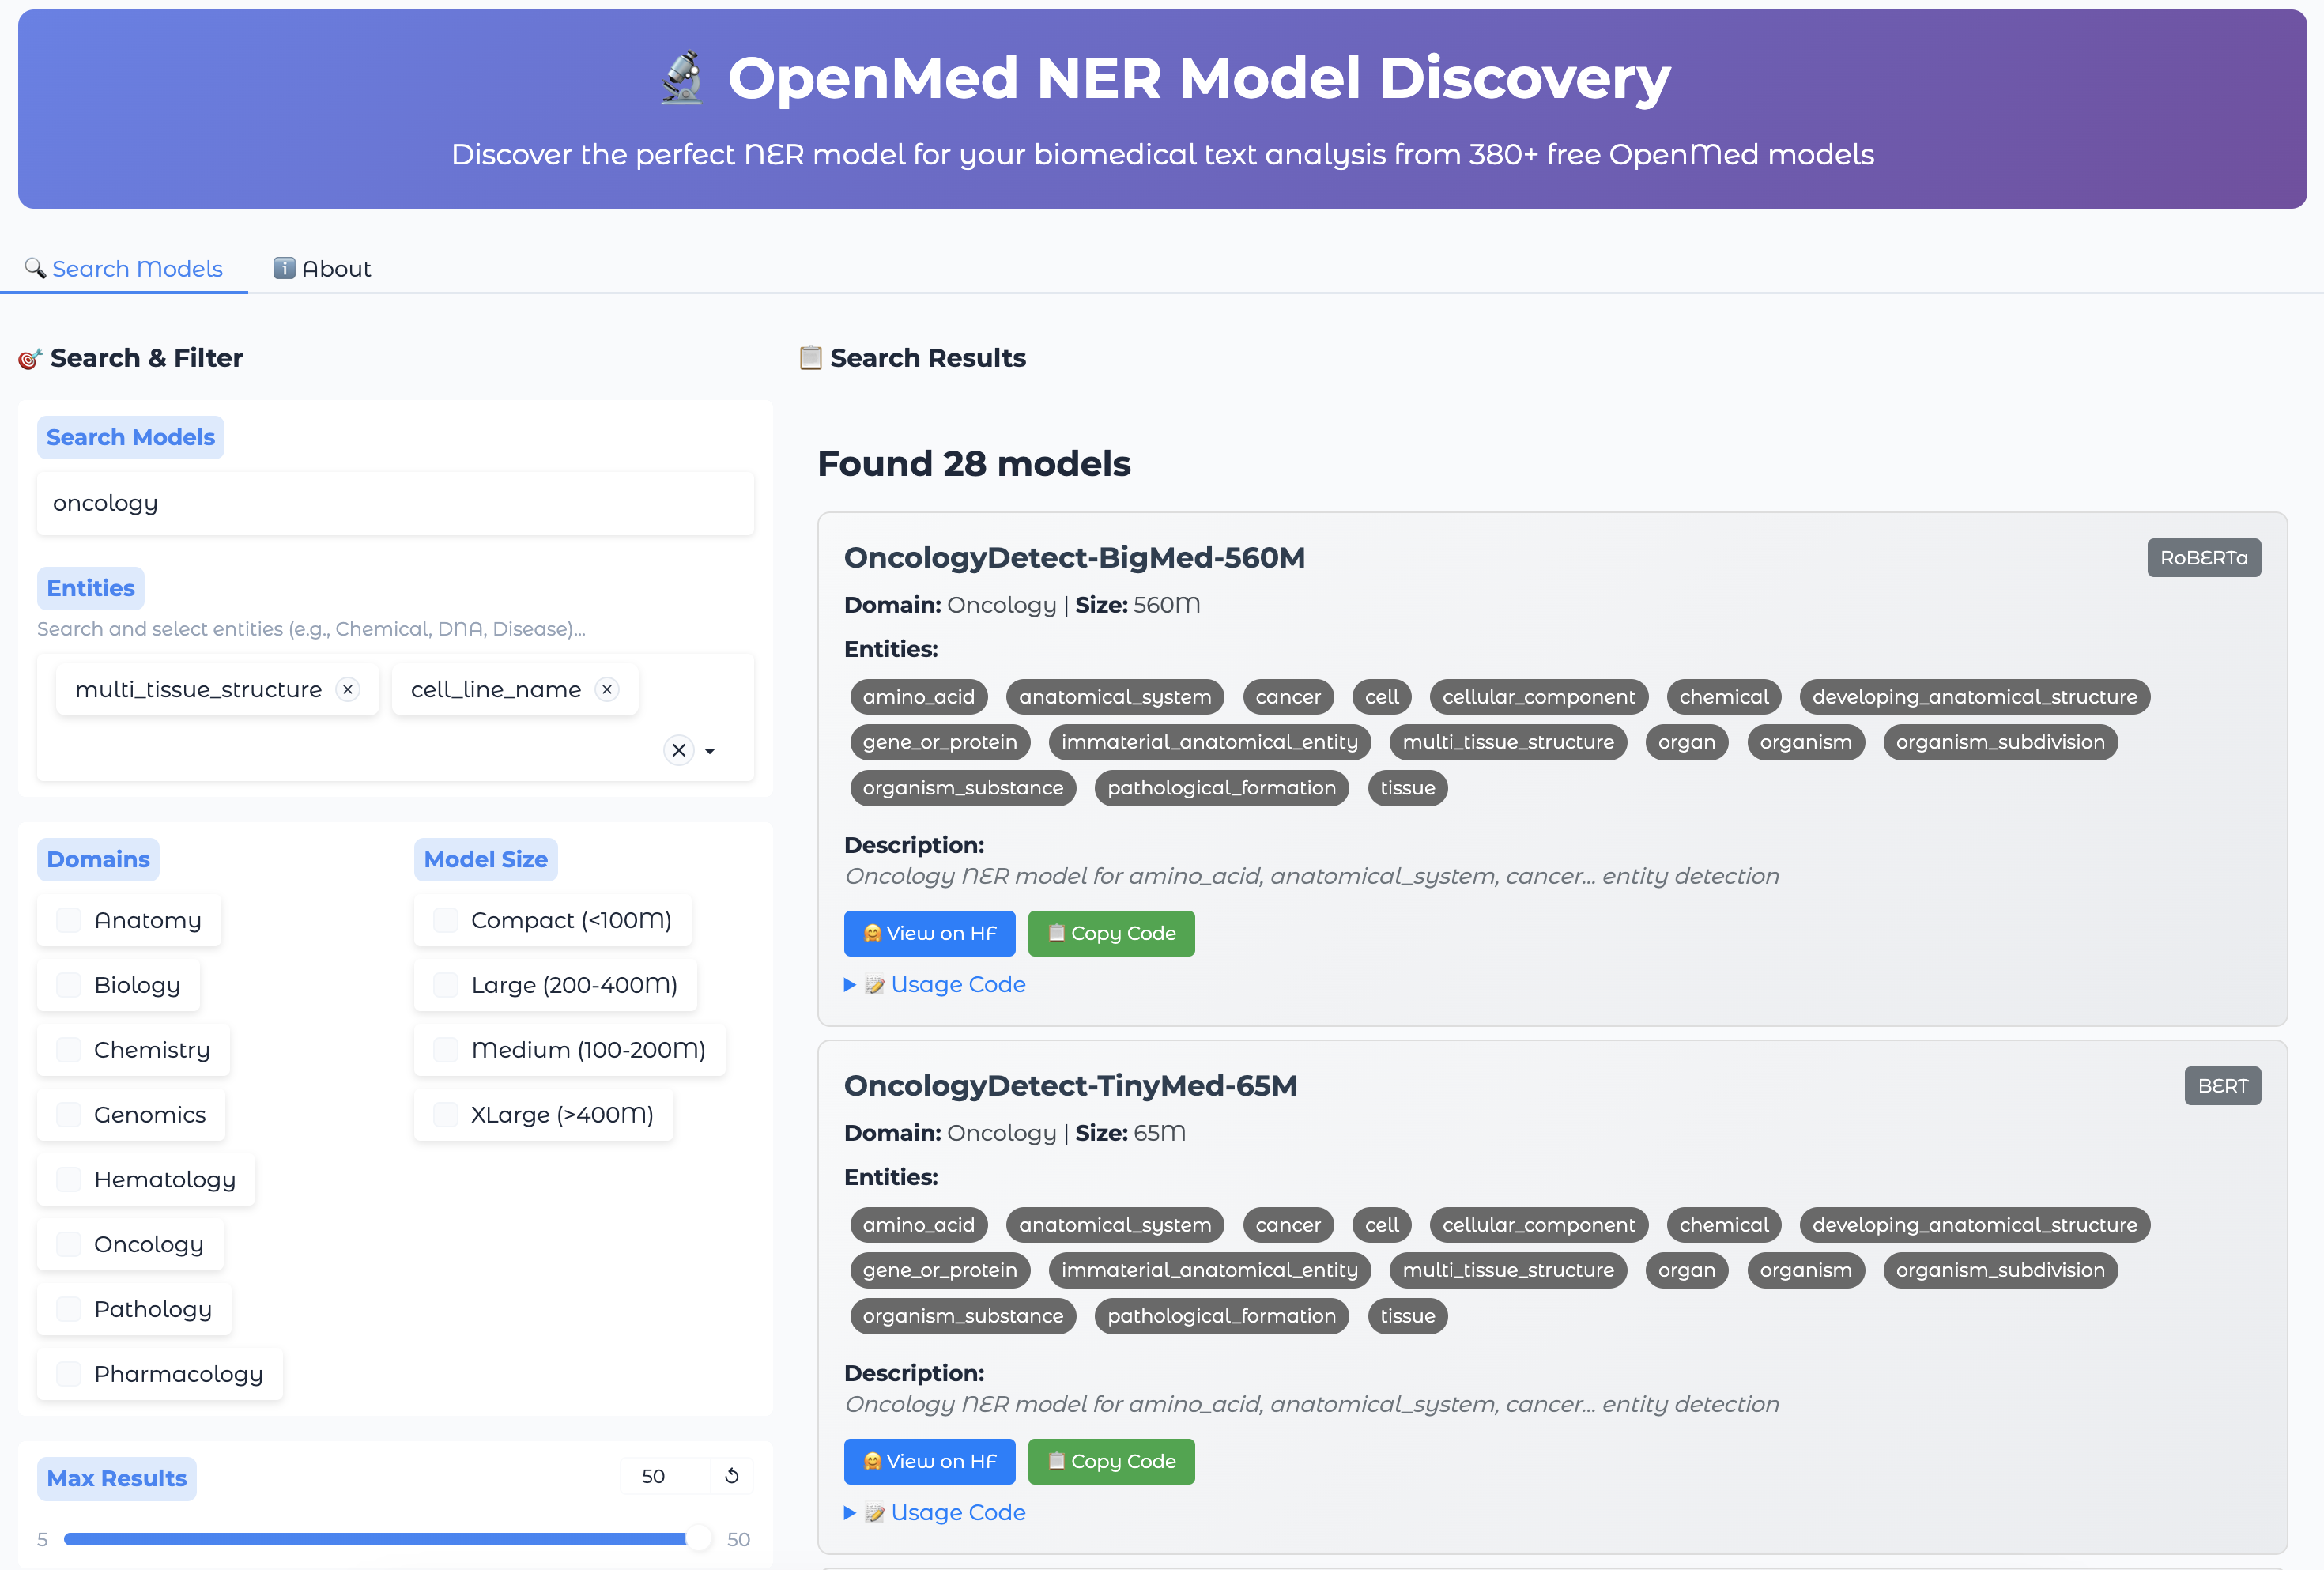This screenshot has width=2324, height=1570.
Task: Click 'gene_or_protein' tag in TinyMed-65M card
Action: tap(940, 1270)
